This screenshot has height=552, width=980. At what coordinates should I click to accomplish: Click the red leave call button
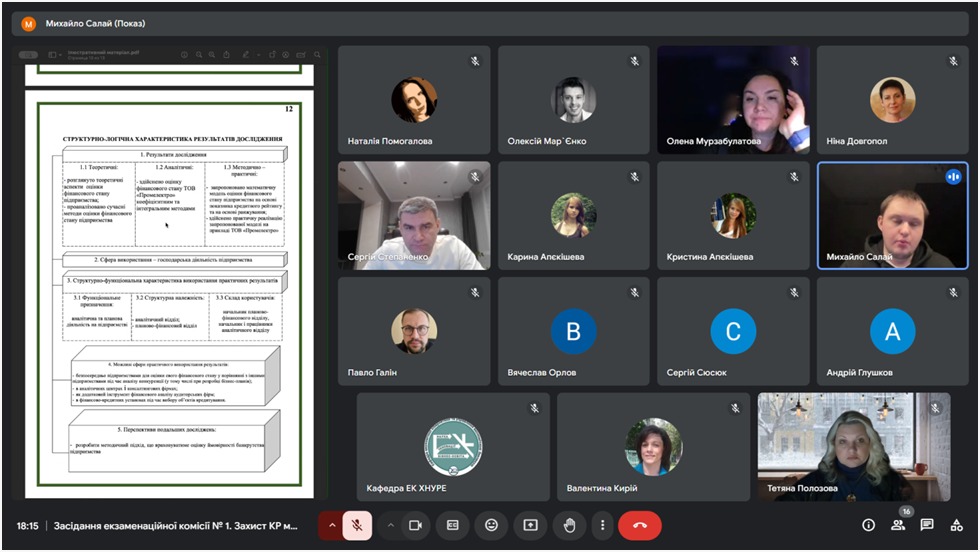point(640,525)
